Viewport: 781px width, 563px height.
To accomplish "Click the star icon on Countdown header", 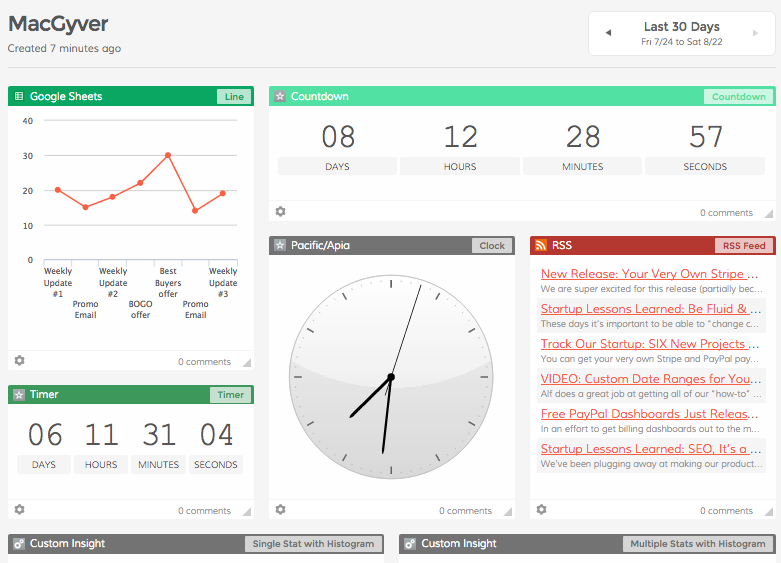I will pos(280,97).
